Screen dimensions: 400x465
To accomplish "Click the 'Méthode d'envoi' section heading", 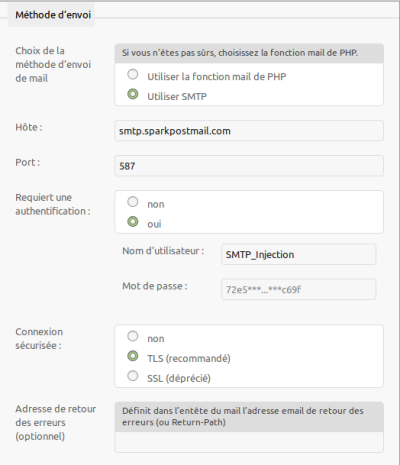I will point(53,15).
